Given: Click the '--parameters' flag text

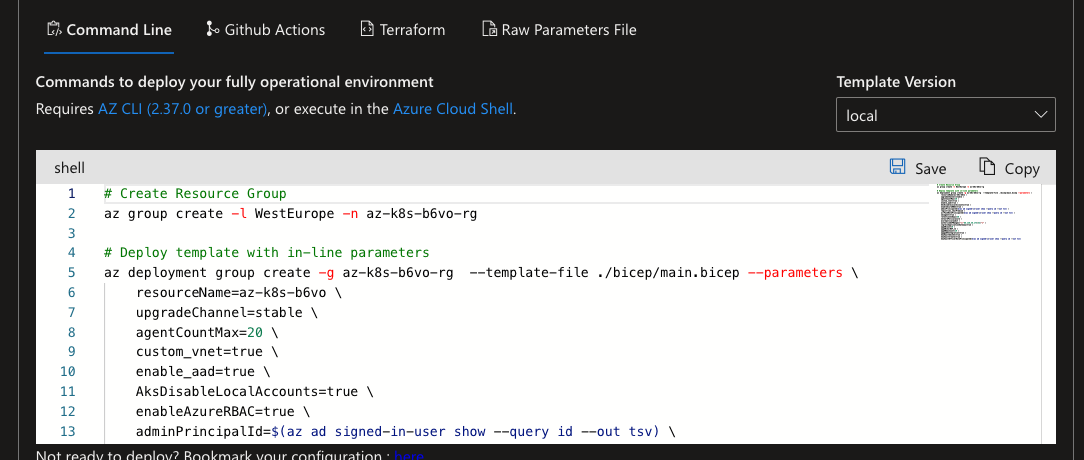Looking at the screenshot, I should [x=795, y=273].
